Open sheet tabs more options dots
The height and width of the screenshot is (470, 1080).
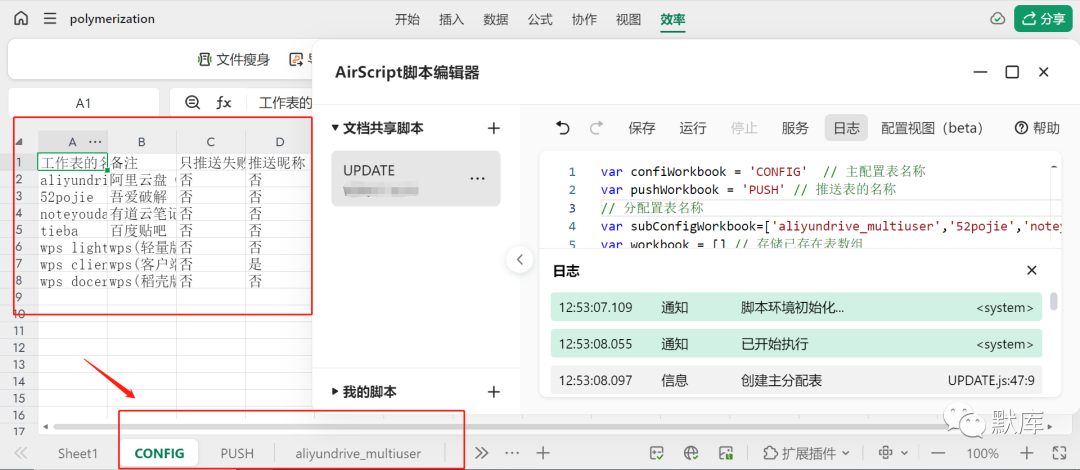(x=512, y=453)
